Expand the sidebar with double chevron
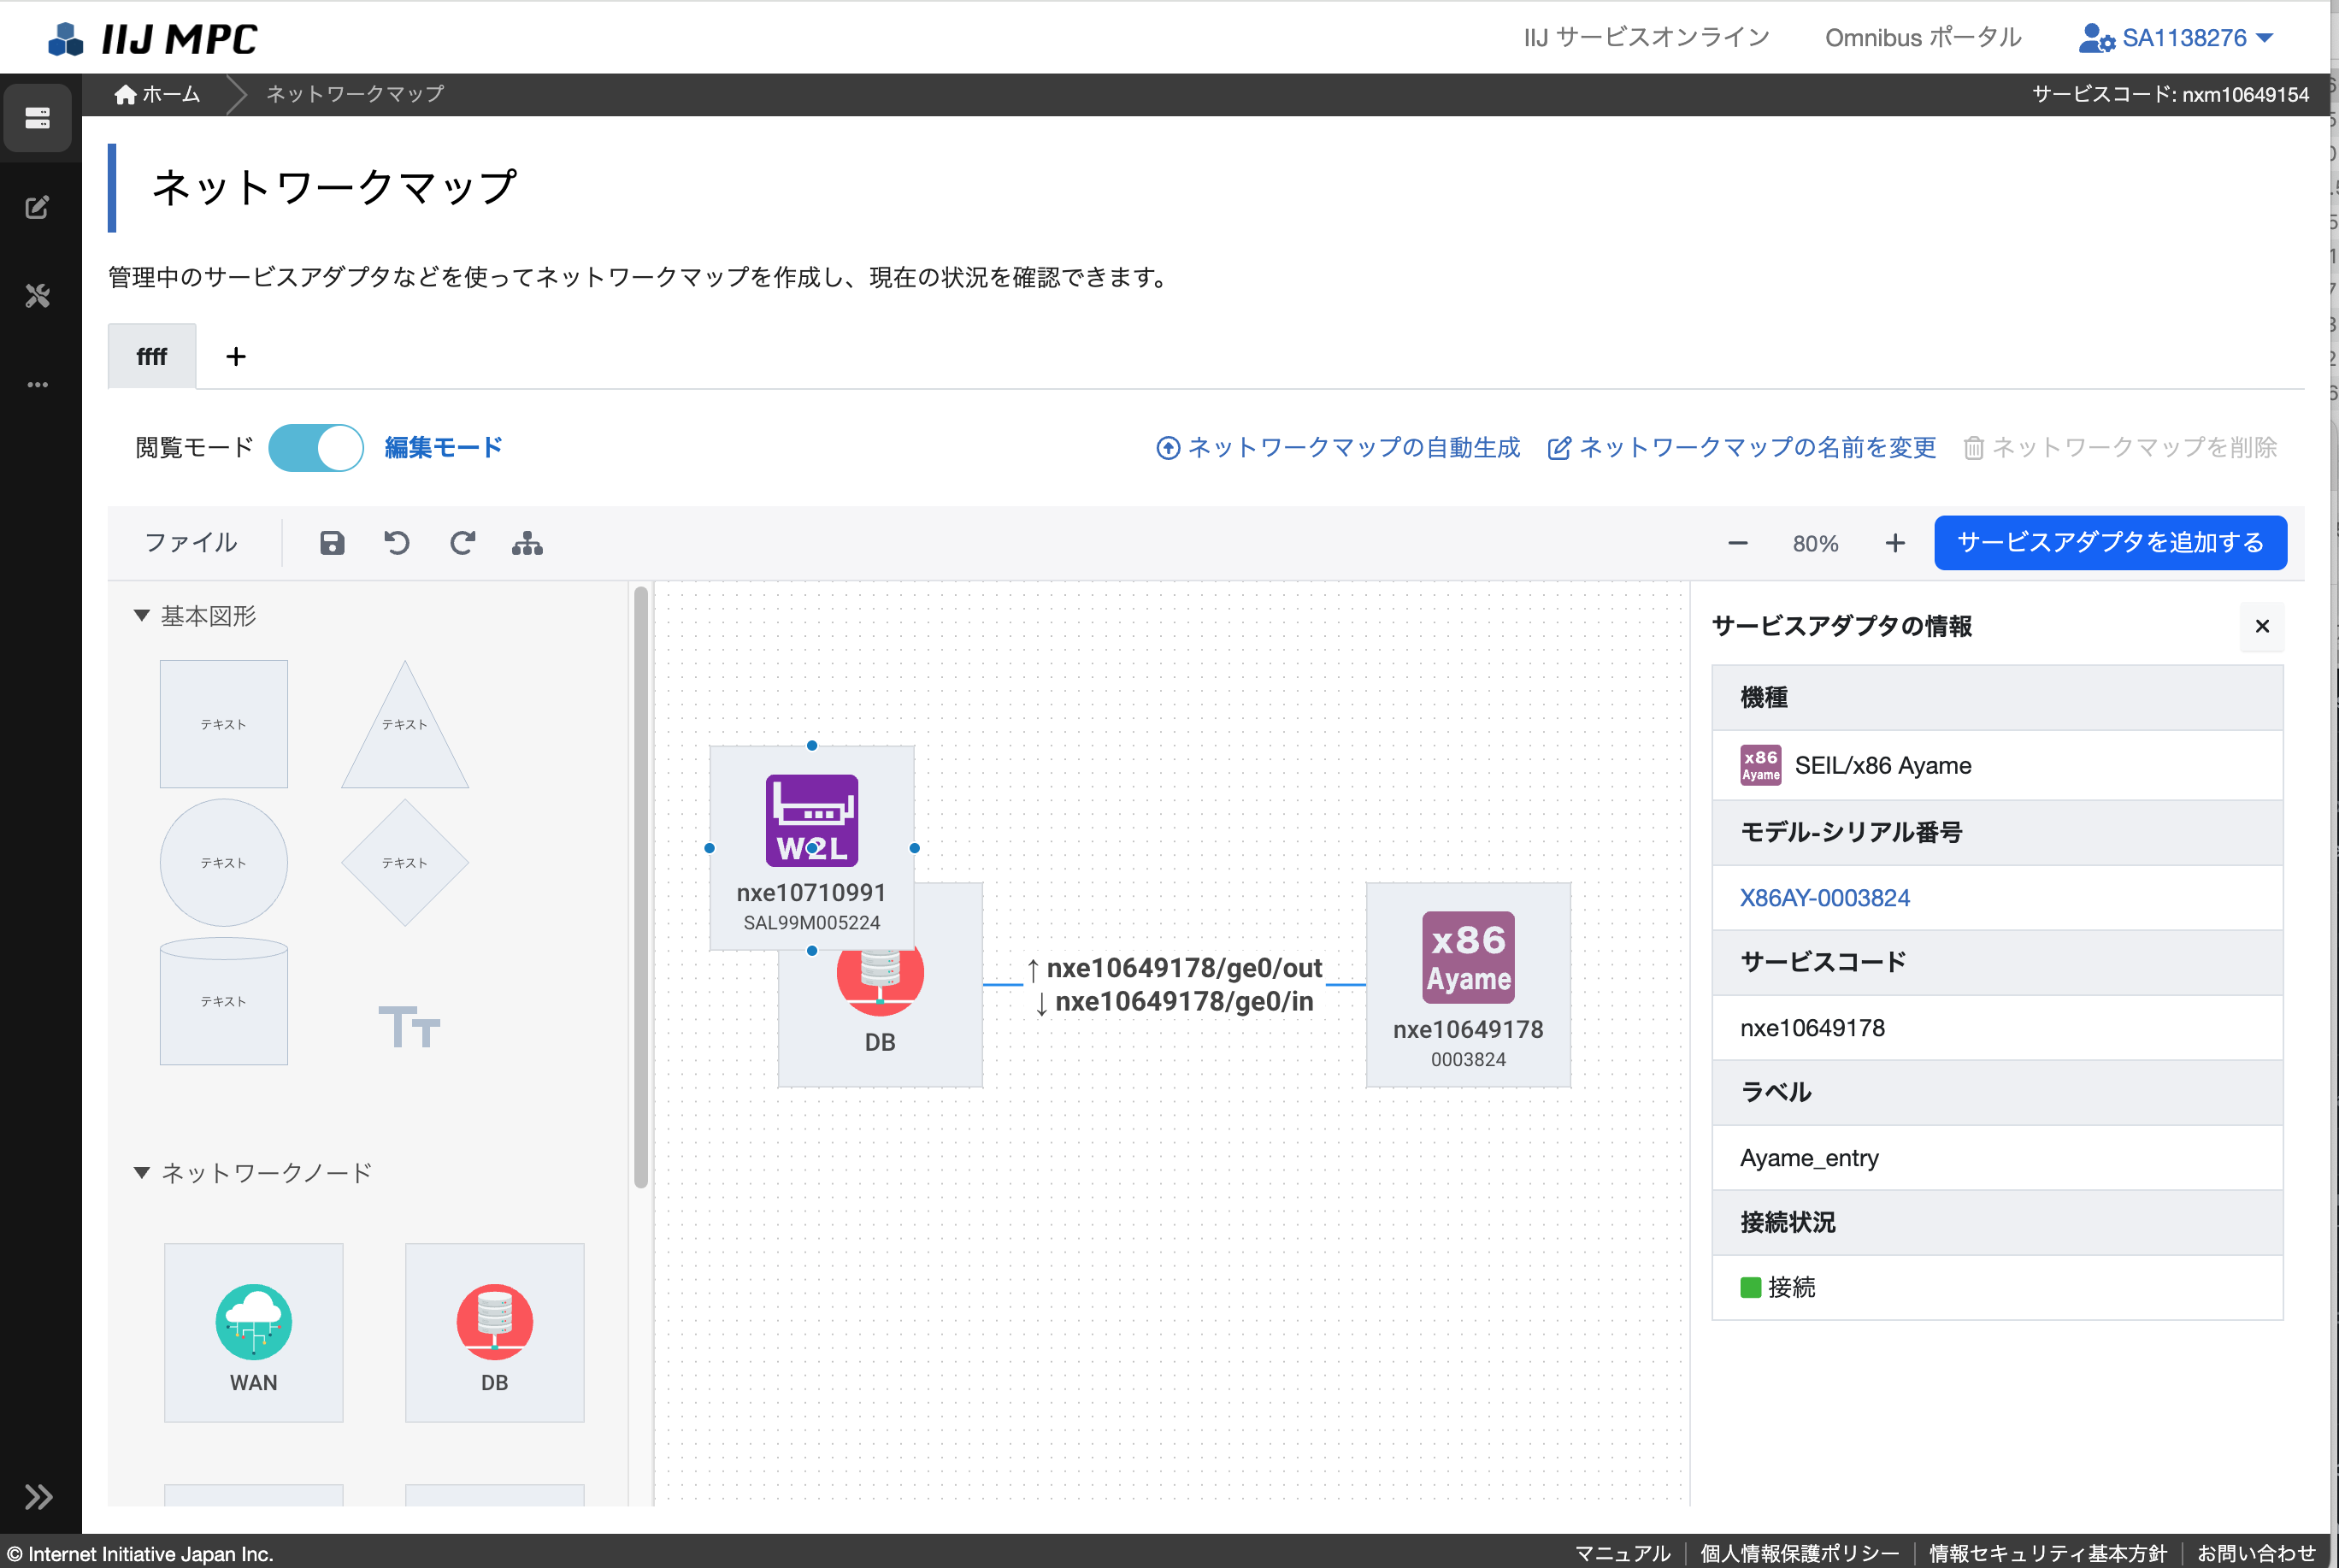Screen dimensions: 2339x1568 click(x=38, y=1496)
